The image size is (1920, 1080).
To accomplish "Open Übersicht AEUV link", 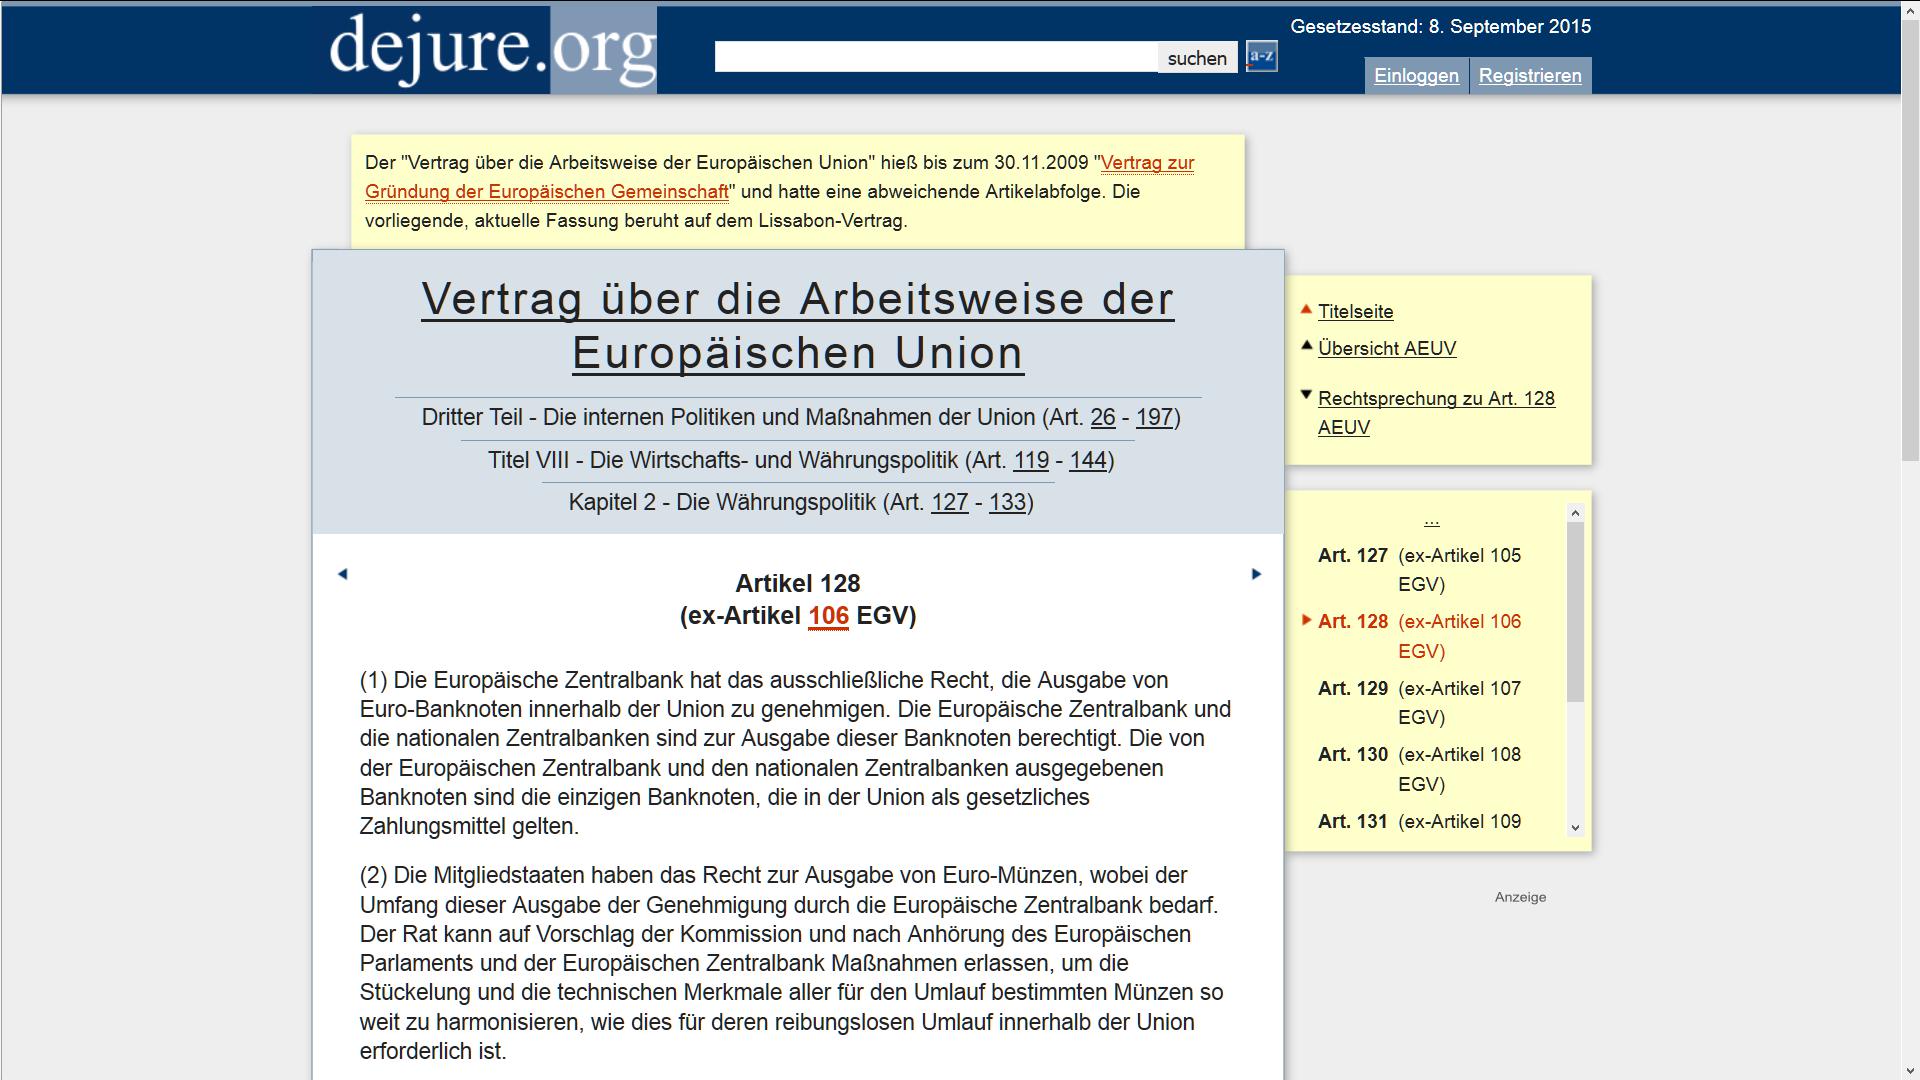I will 1386,349.
